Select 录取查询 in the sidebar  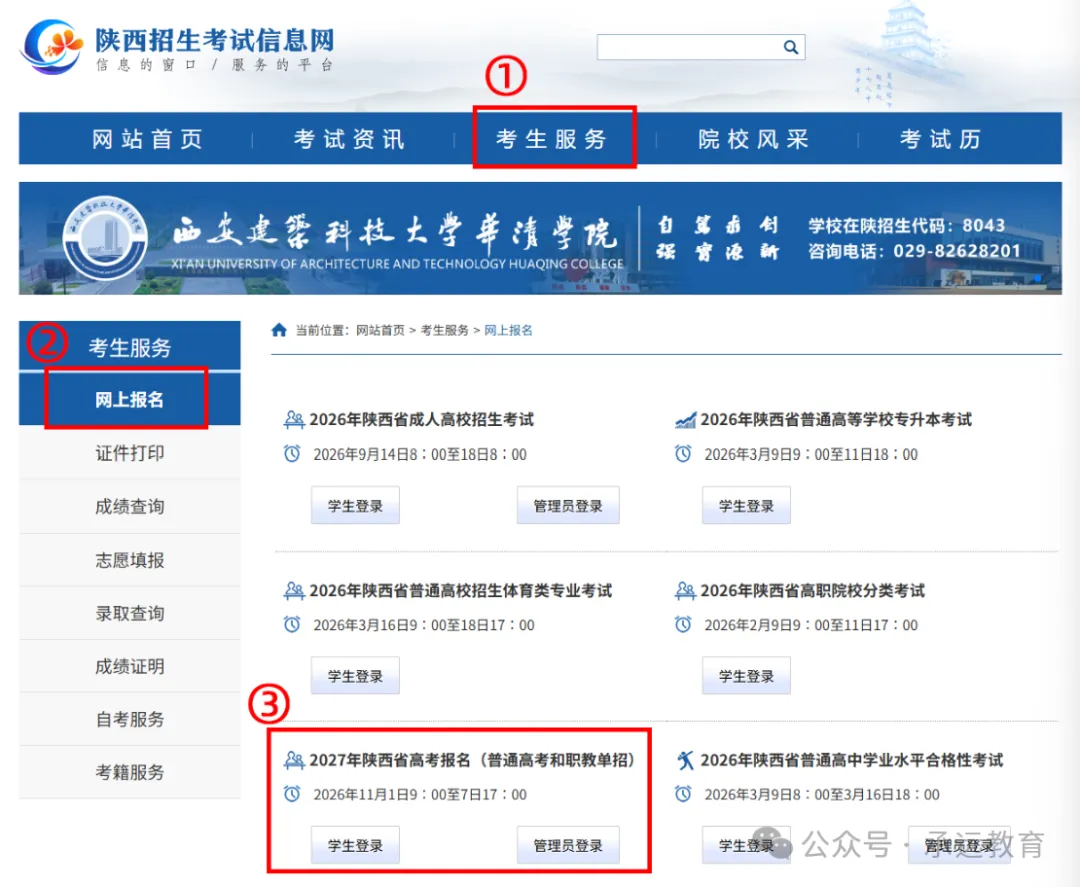tap(129, 614)
